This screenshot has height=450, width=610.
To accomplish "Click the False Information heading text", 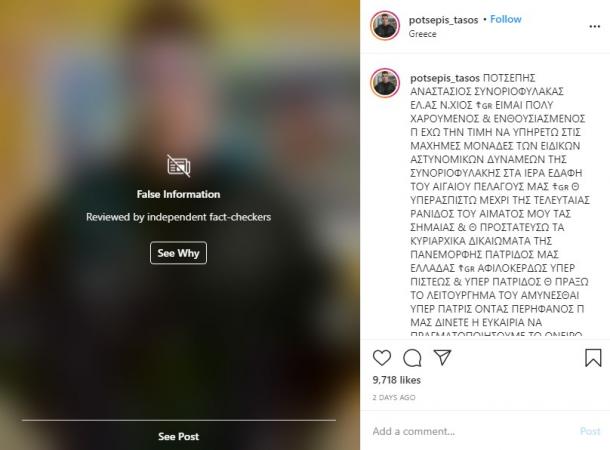I will pyautogui.click(x=179, y=194).
